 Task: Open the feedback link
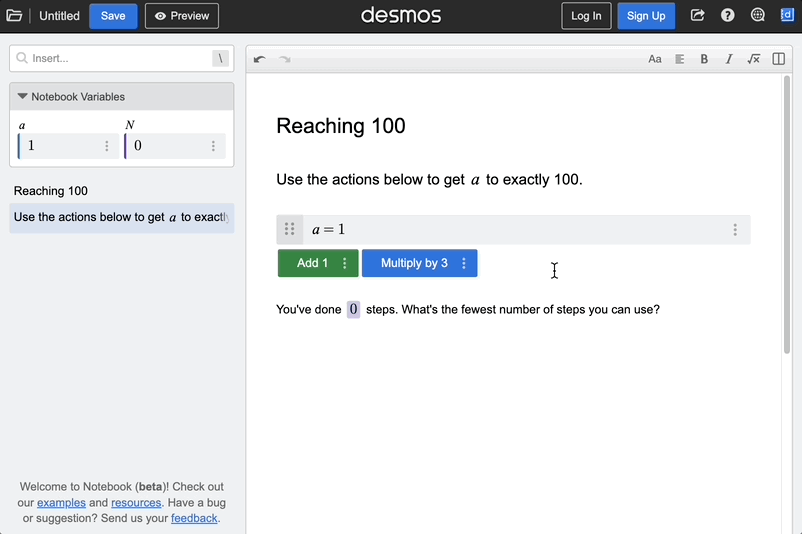coord(194,519)
